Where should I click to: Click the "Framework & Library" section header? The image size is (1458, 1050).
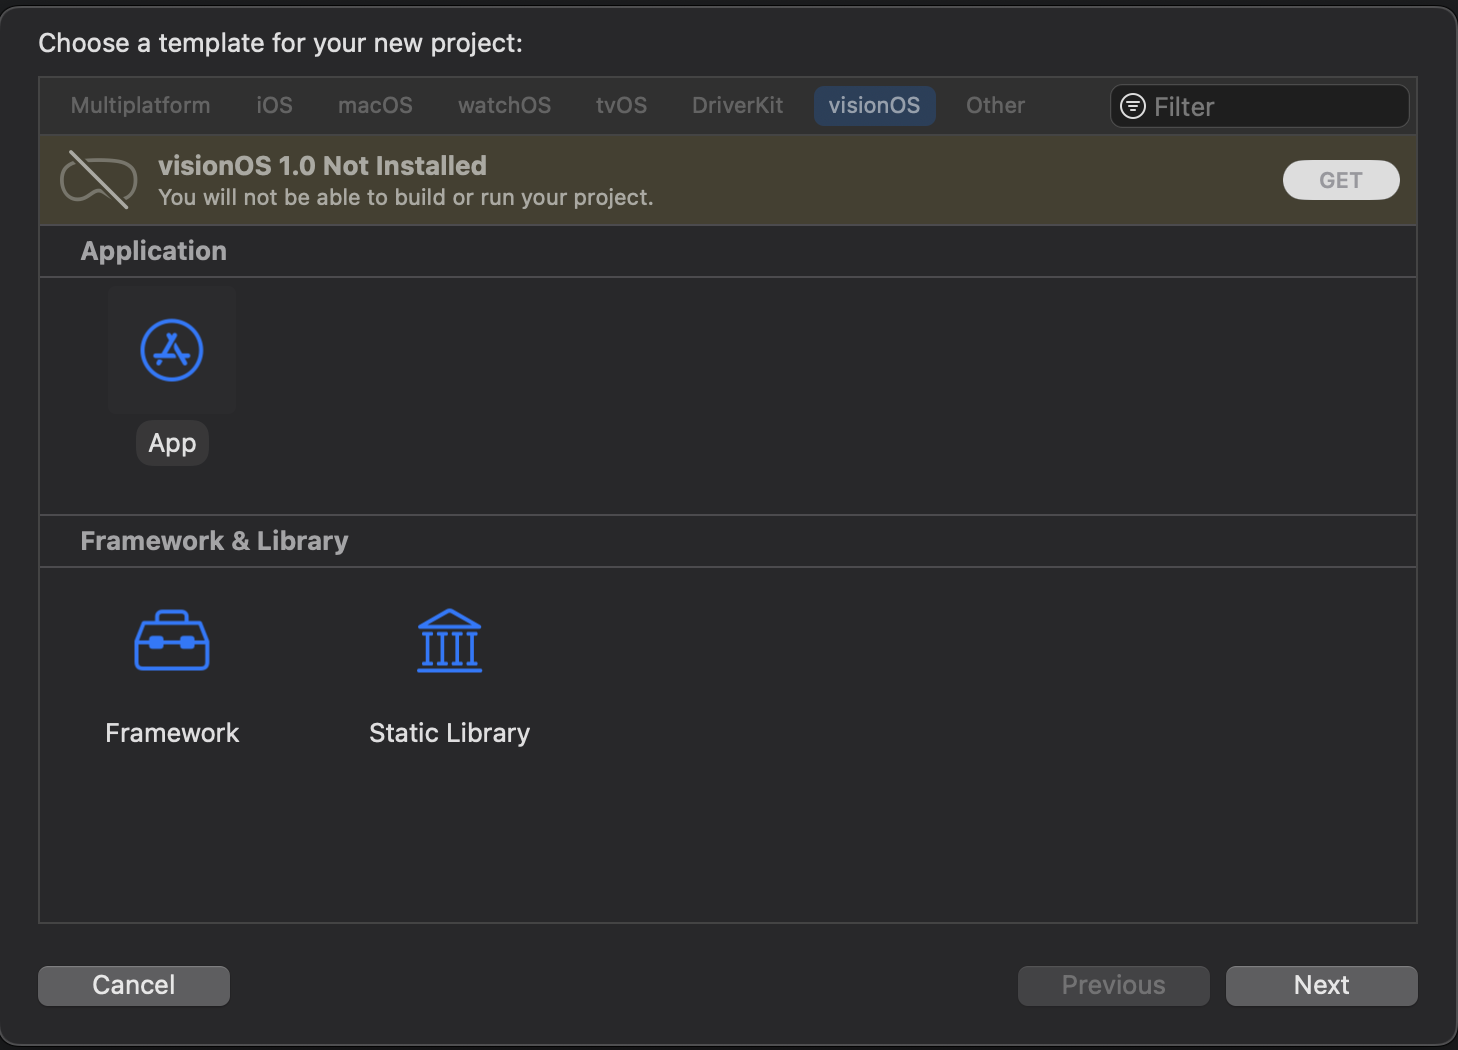(214, 541)
